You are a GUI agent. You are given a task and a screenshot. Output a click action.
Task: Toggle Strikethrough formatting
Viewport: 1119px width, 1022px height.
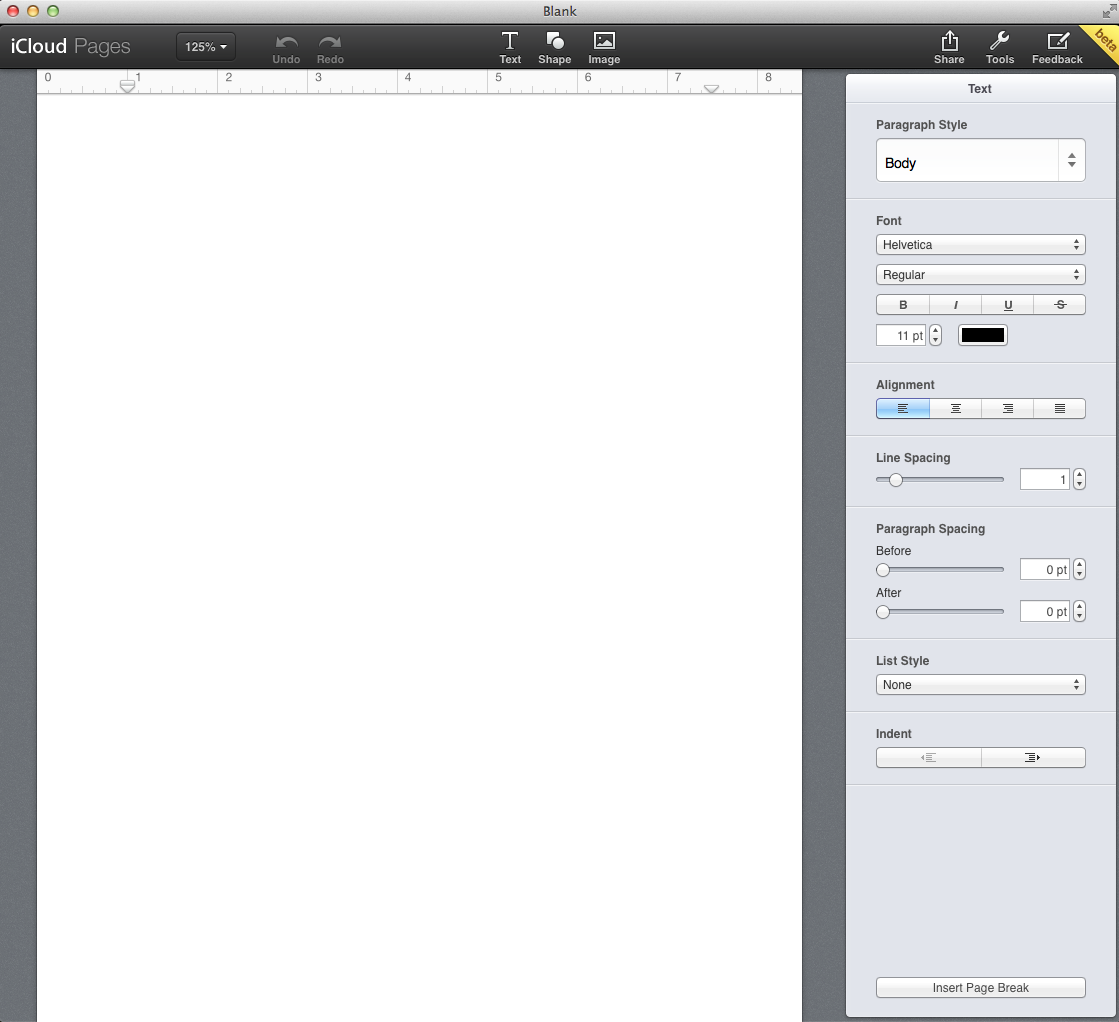pyautogui.click(x=1060, y=305)
